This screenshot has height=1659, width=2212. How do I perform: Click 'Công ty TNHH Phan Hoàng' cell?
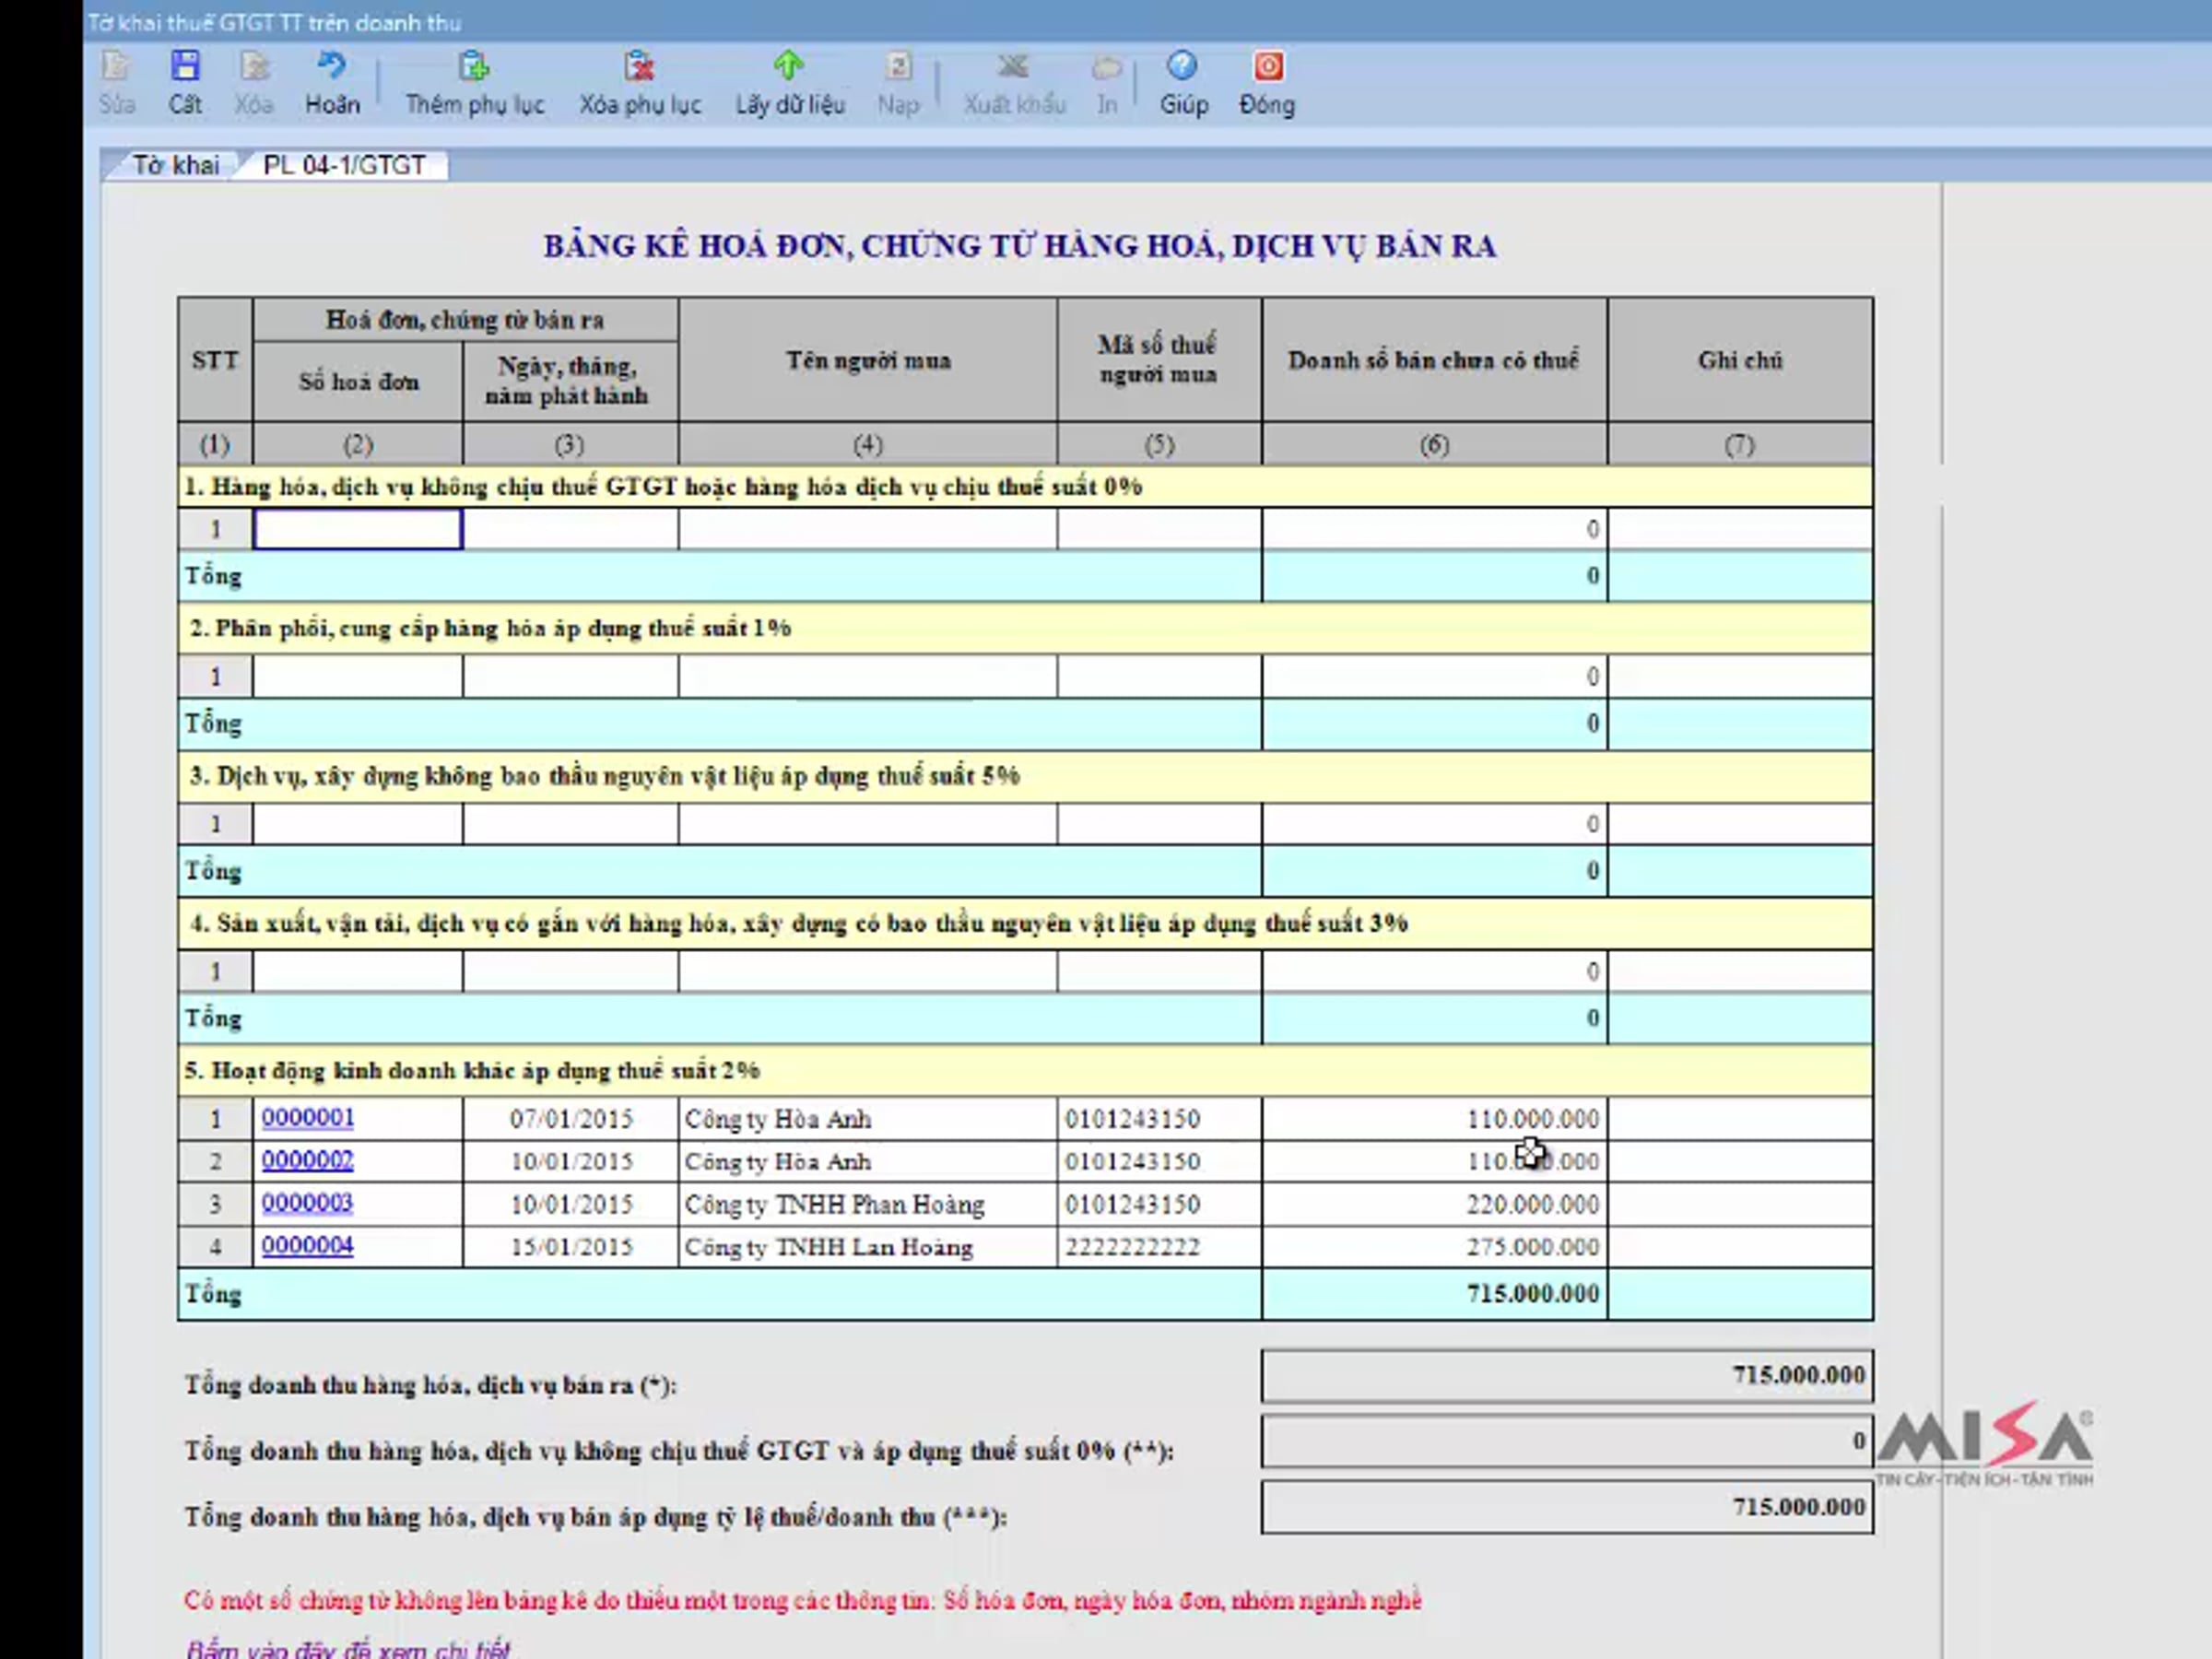[x=867, y=1204]
